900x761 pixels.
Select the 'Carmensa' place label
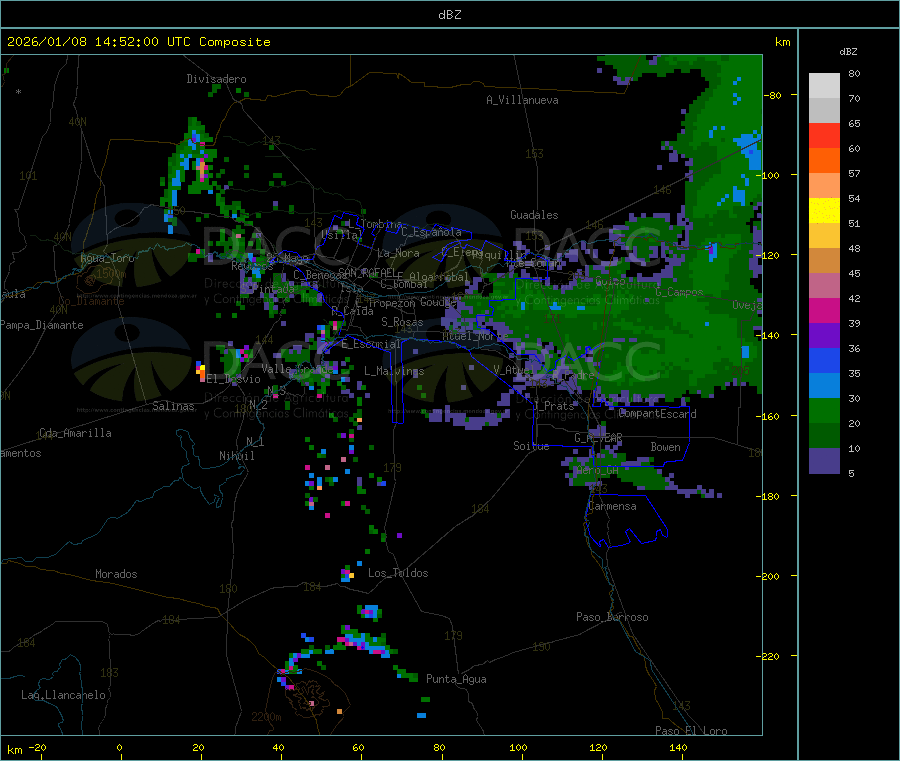click(612, 506)
